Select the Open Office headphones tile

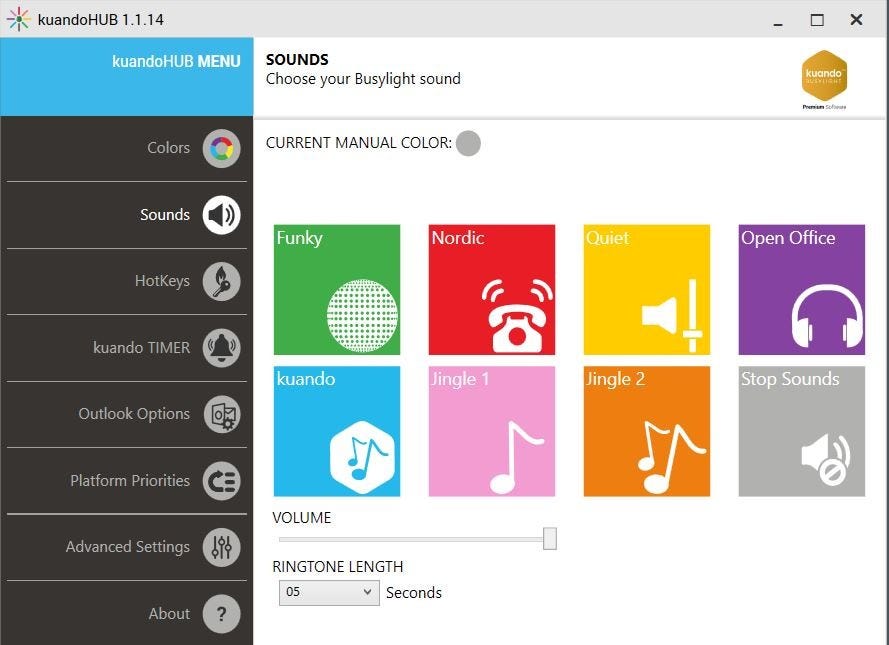click(x=802, y=290)
